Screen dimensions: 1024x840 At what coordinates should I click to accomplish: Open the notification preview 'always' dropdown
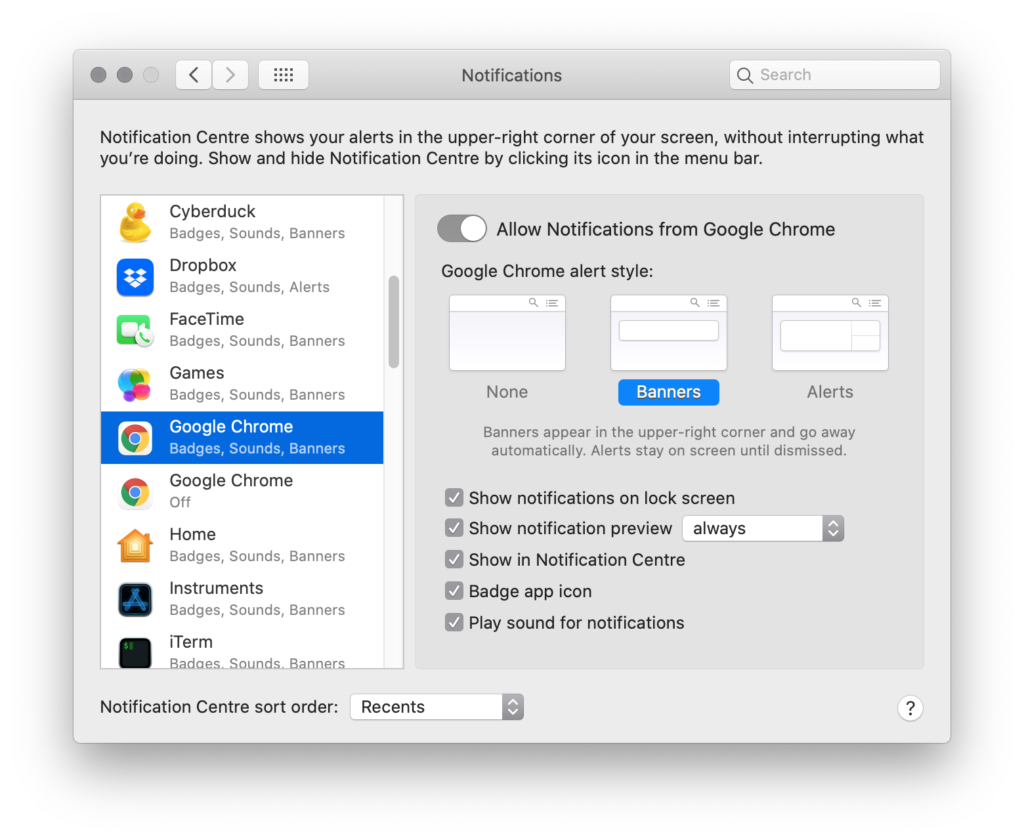point(763,528)
